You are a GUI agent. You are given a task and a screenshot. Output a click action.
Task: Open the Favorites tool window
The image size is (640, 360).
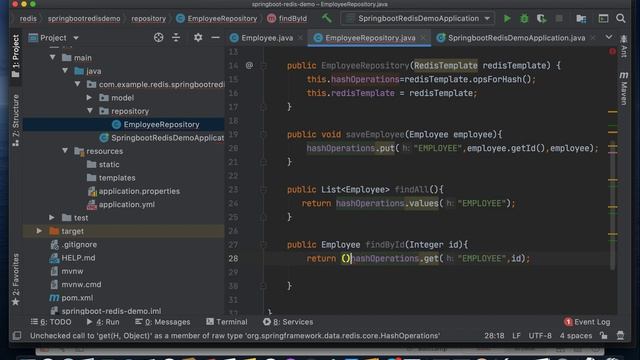[x=16, y=280]
